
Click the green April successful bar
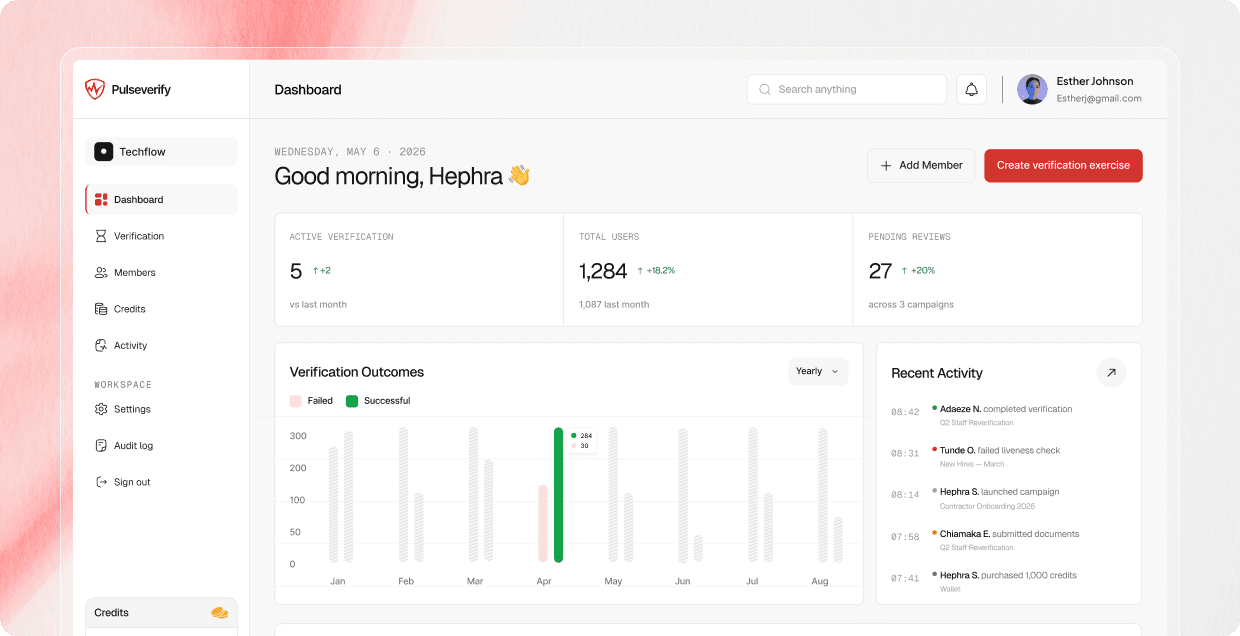tap(559, 495)
